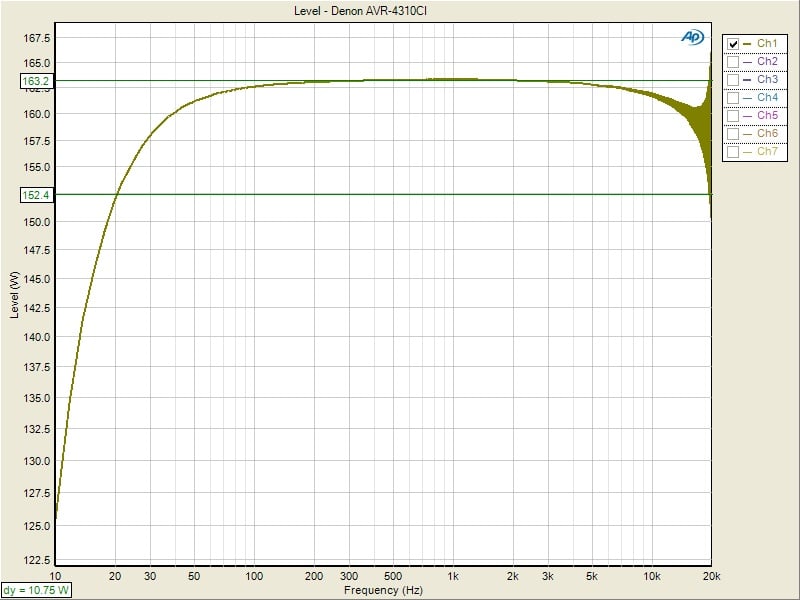Image resolution: width=800 pixels, height=600 pixels.
Task: Enable the Ch2 trace checkbox
Action: point(734,62)
